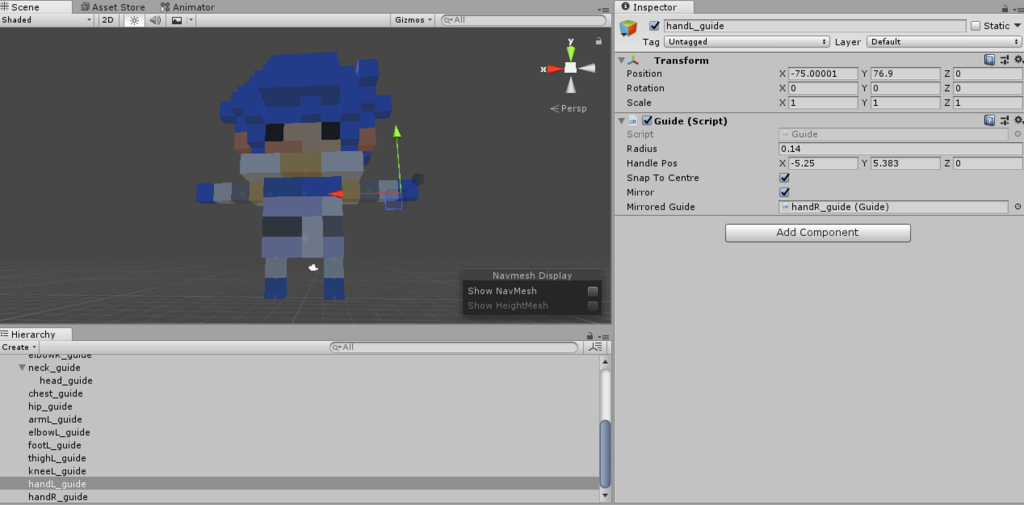Enable 2D view mode
This screenshot has height=505, width=1024.
[x=108, y=20]
